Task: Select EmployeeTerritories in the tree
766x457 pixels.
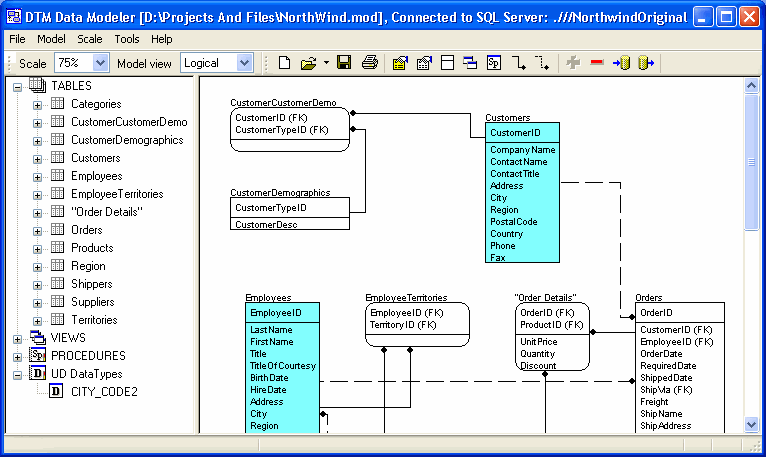Action: (x=117, y=194)
